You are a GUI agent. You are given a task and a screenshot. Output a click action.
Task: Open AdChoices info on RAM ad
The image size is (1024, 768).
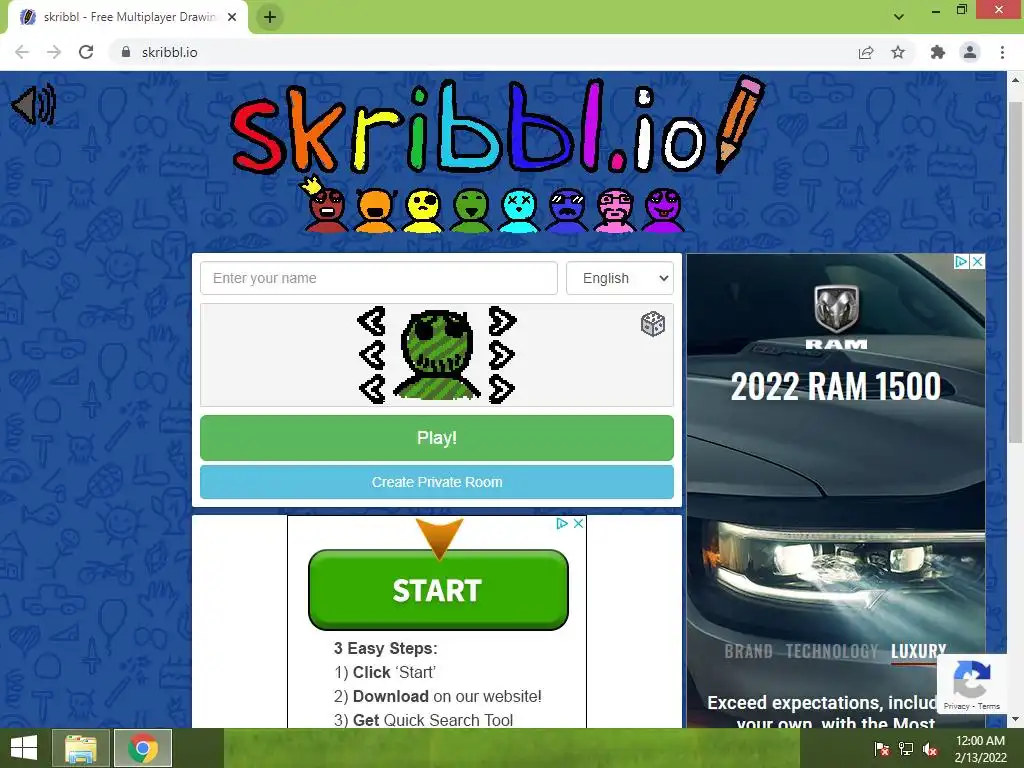click(961, 262)
